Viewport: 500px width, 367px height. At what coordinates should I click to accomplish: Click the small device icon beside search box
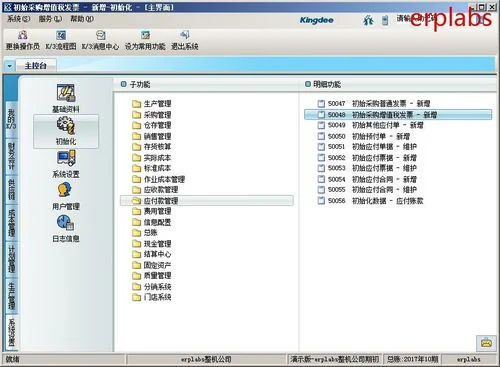(x=385, y=20)
